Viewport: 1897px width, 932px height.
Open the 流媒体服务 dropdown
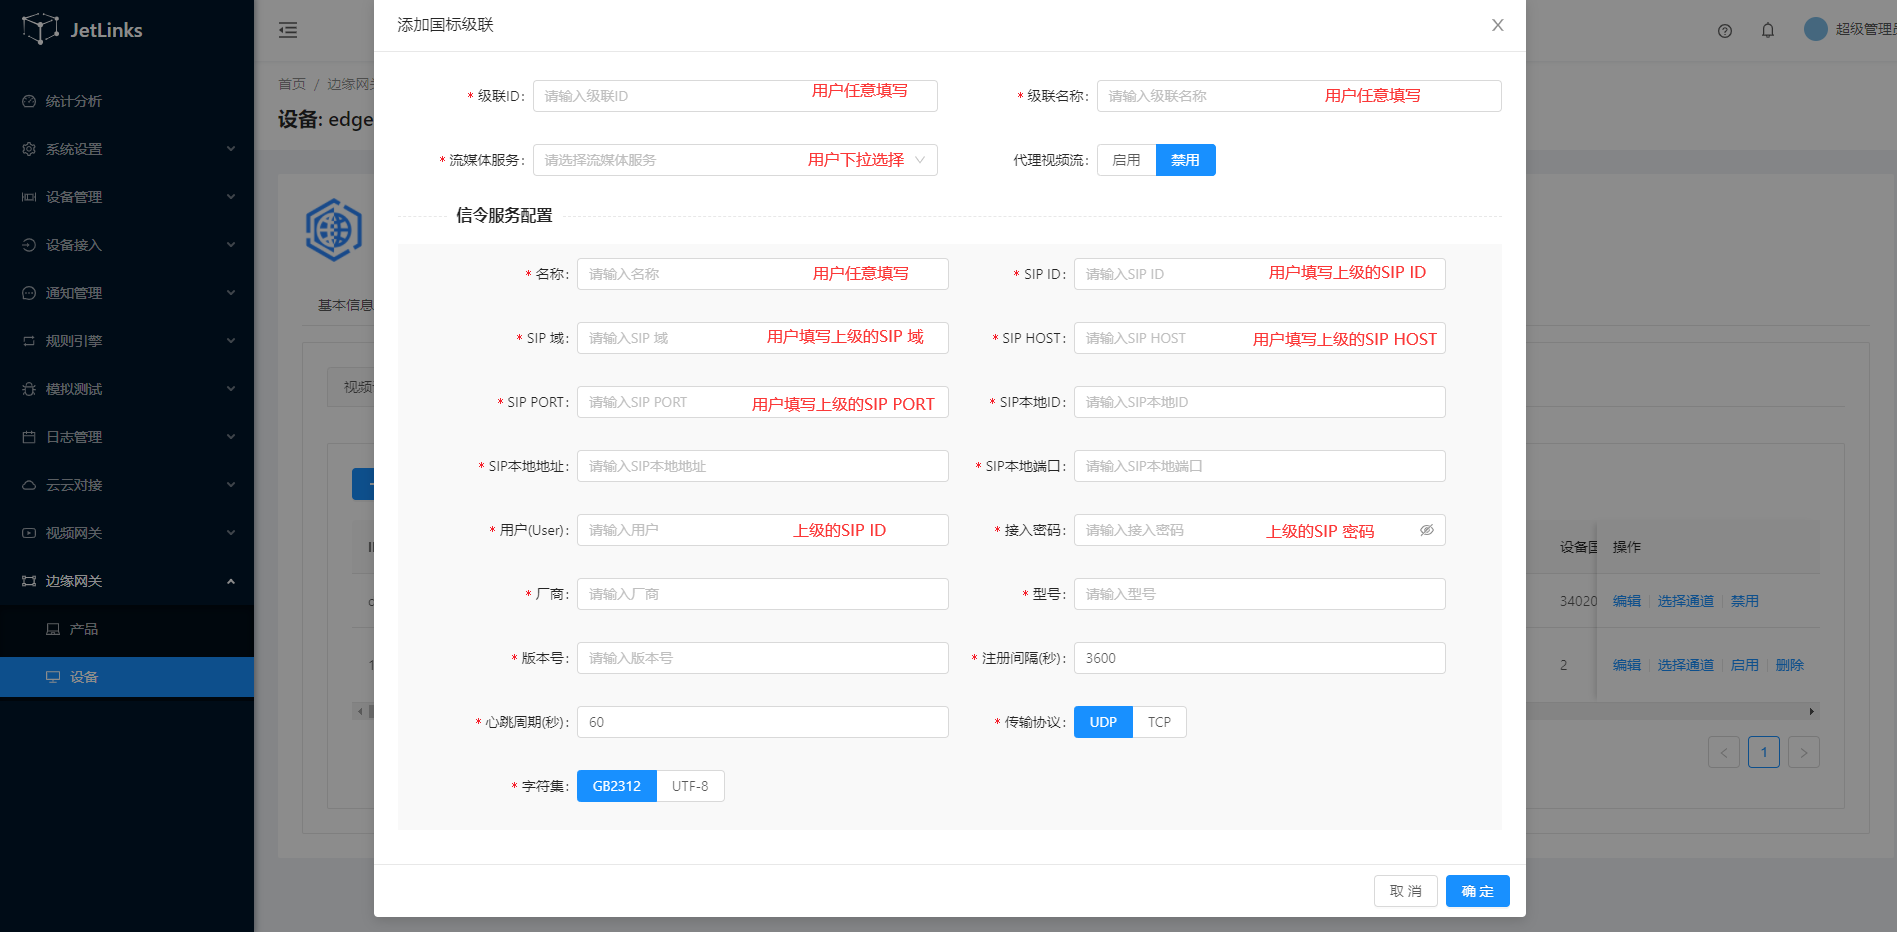pos(735,160)
